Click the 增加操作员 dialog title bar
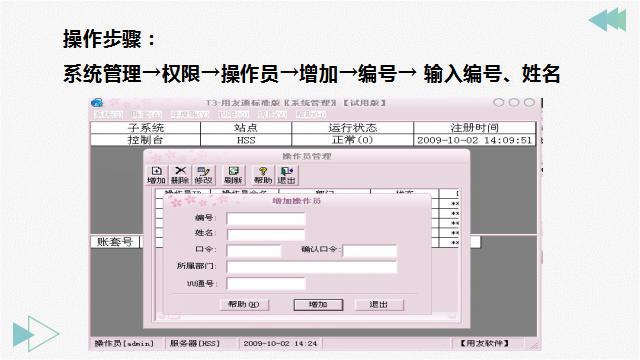Image resolution: width=640 pixels, height=360 pixels. coord(297,201)
